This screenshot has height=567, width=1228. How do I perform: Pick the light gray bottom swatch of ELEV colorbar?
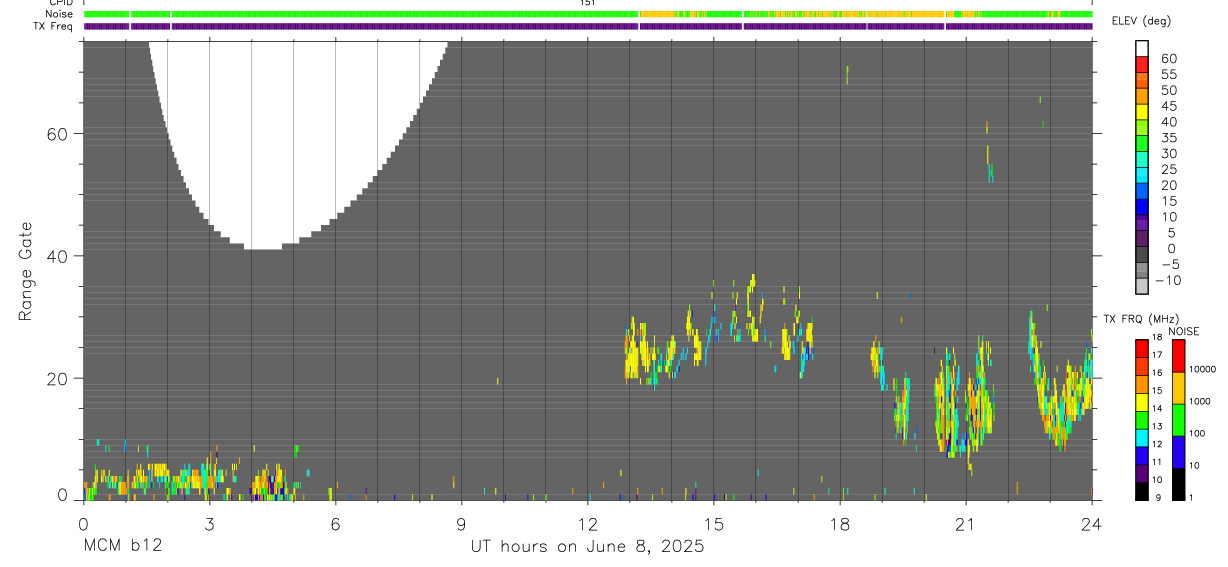tap(1142, 285)
